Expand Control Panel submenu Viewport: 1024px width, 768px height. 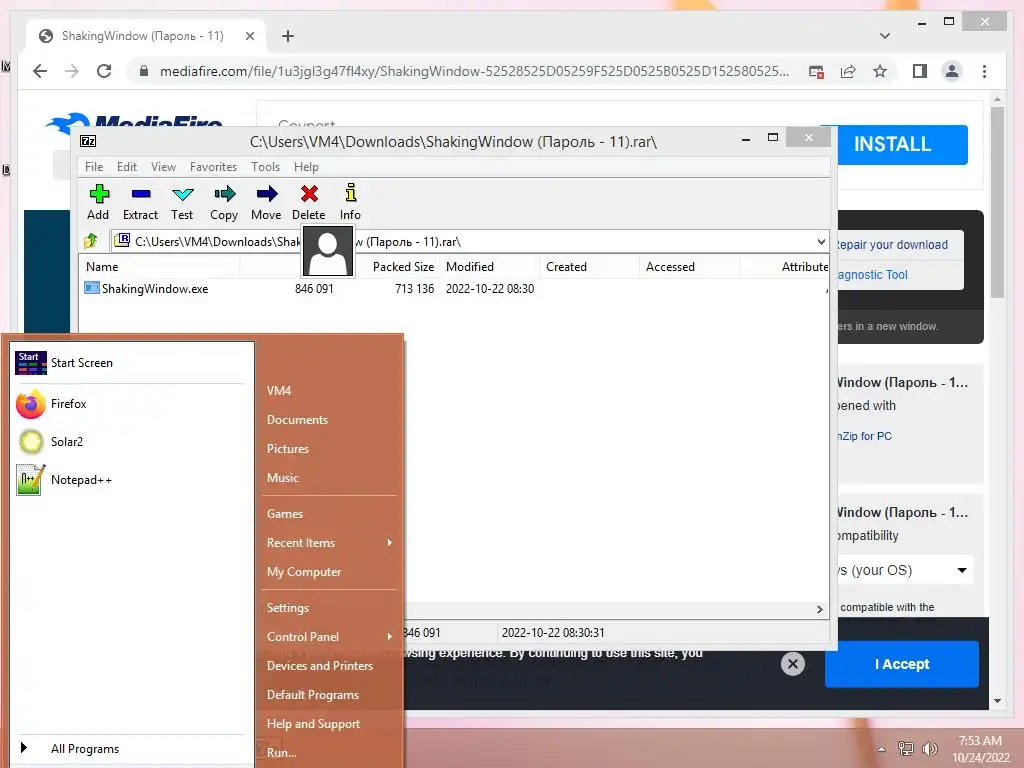pyautogui.click(x=389, y=637)
